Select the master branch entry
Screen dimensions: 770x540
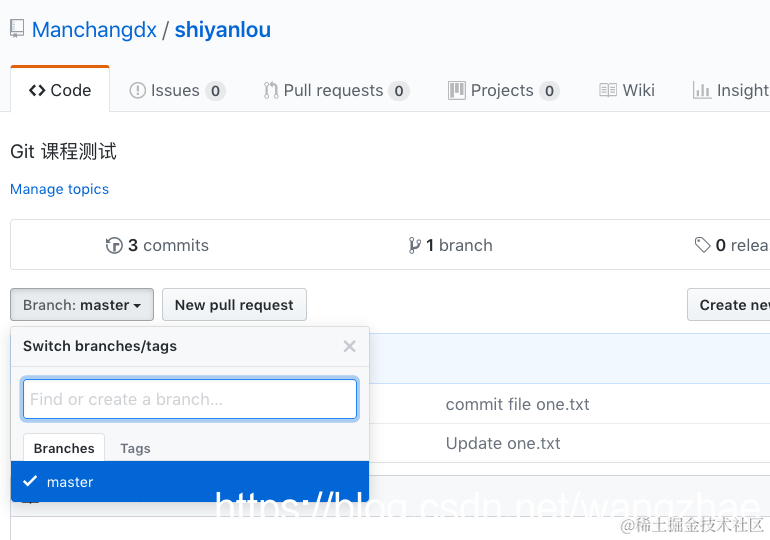point(190,482)
